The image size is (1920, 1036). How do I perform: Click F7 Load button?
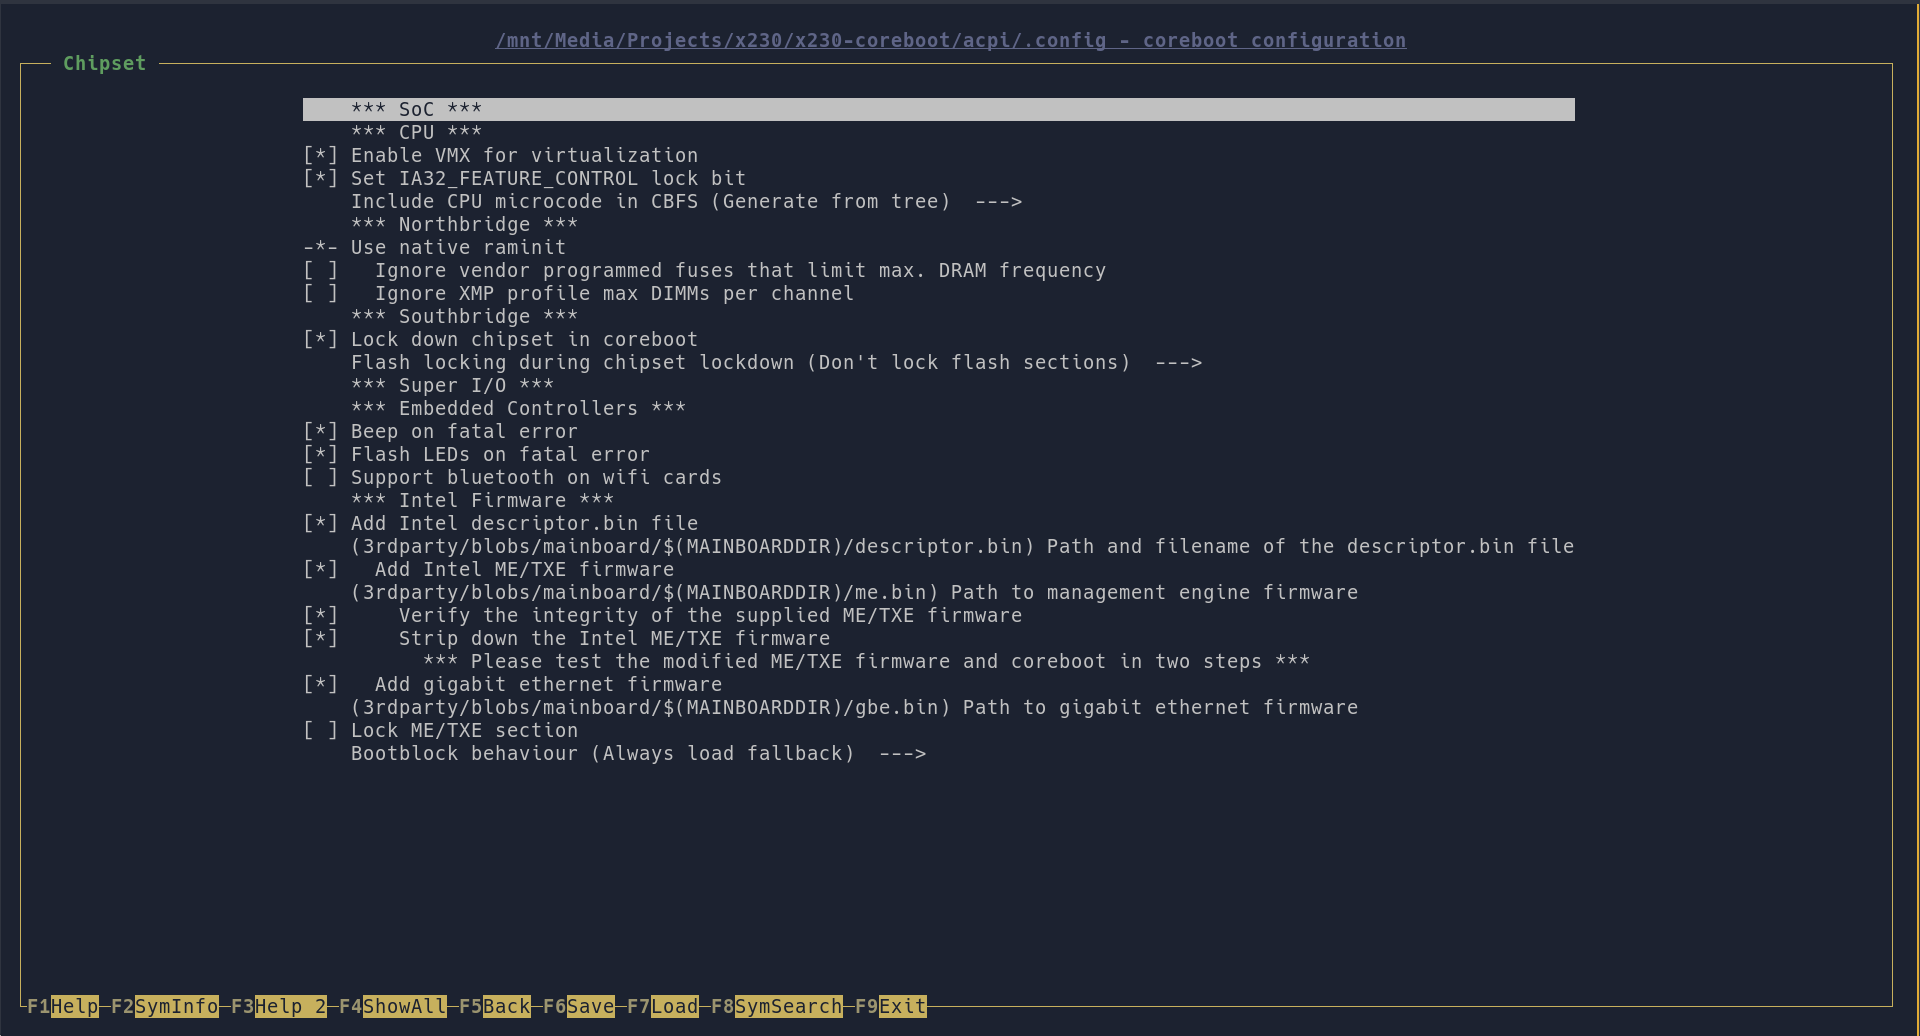click(x=663, y=1006)
